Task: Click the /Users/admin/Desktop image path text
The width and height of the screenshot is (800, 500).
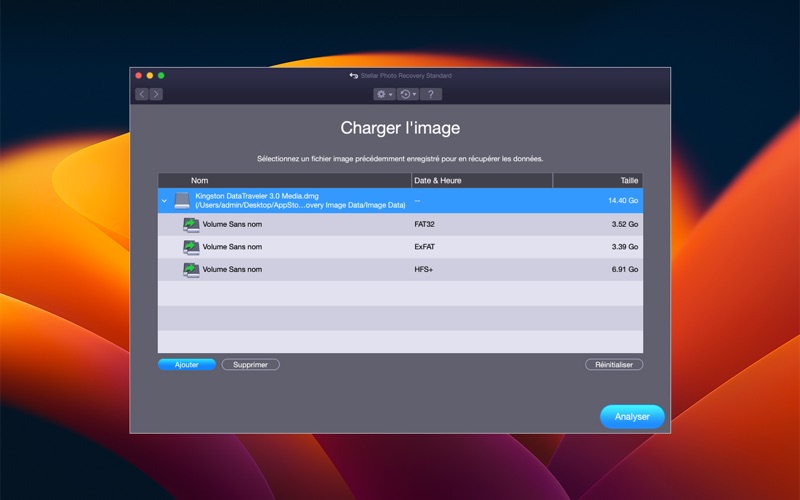Action: pos(301,205)
